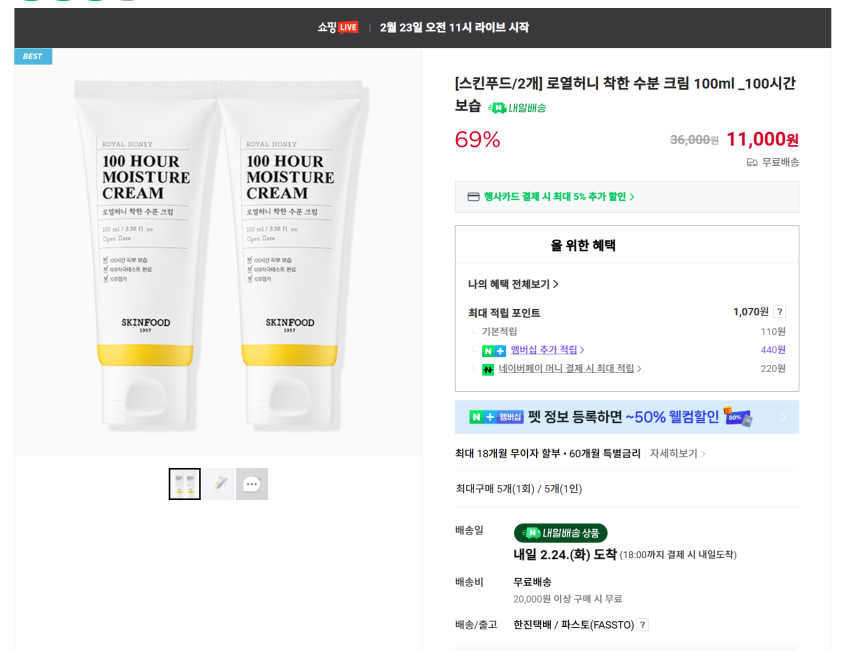Click the N+ membership icon in points list
Screen dimensions: 850x651
click(x=494, y=351)
